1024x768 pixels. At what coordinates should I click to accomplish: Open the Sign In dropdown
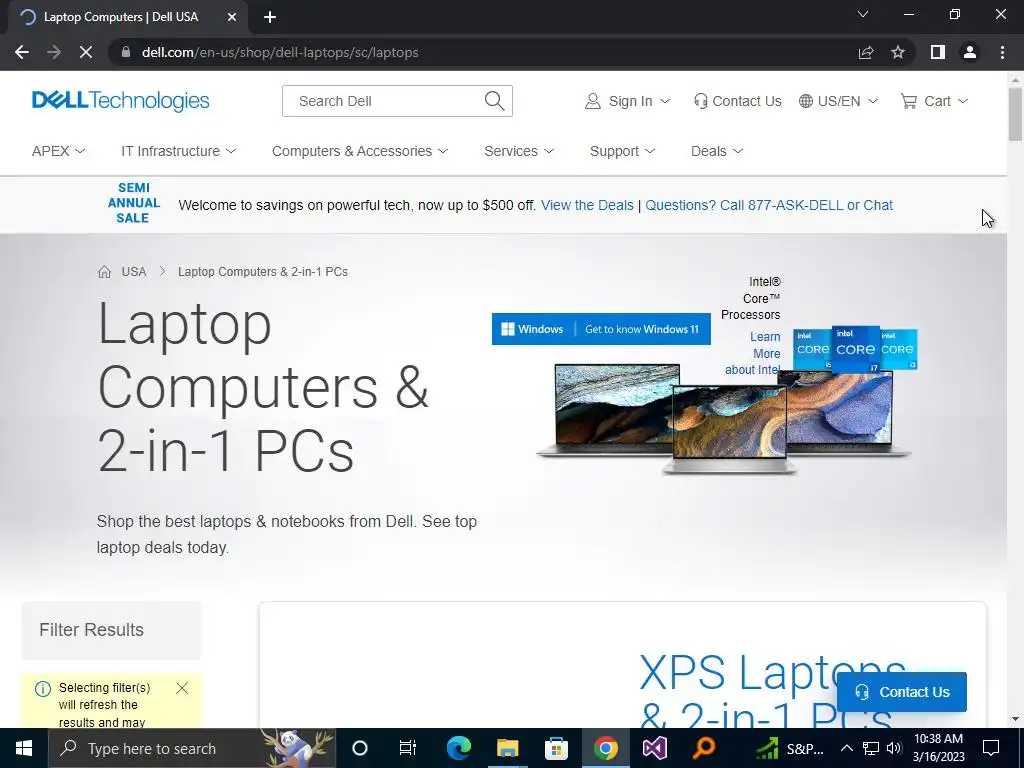[627, 101]
